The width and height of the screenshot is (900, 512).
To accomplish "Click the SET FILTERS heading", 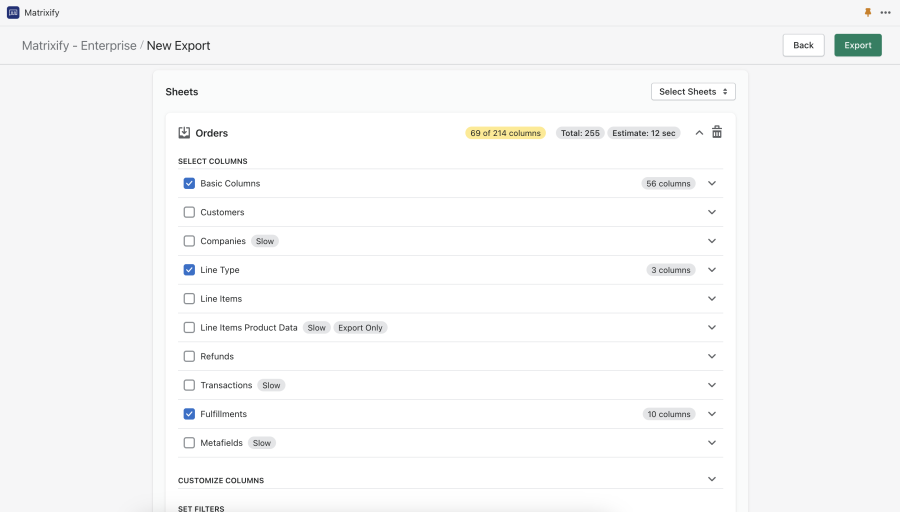I will (201, 509).
